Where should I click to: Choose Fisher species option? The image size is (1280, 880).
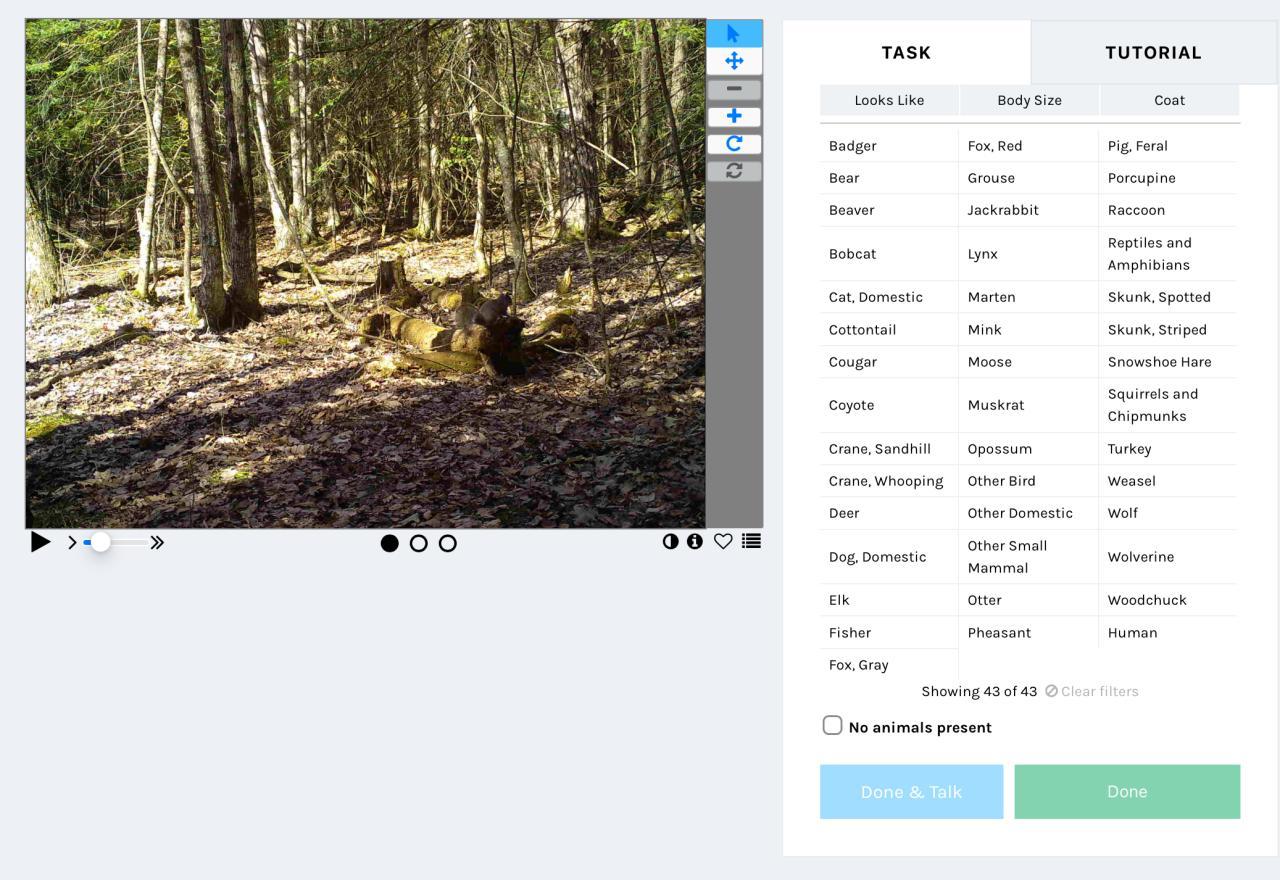tap(889, 633)
